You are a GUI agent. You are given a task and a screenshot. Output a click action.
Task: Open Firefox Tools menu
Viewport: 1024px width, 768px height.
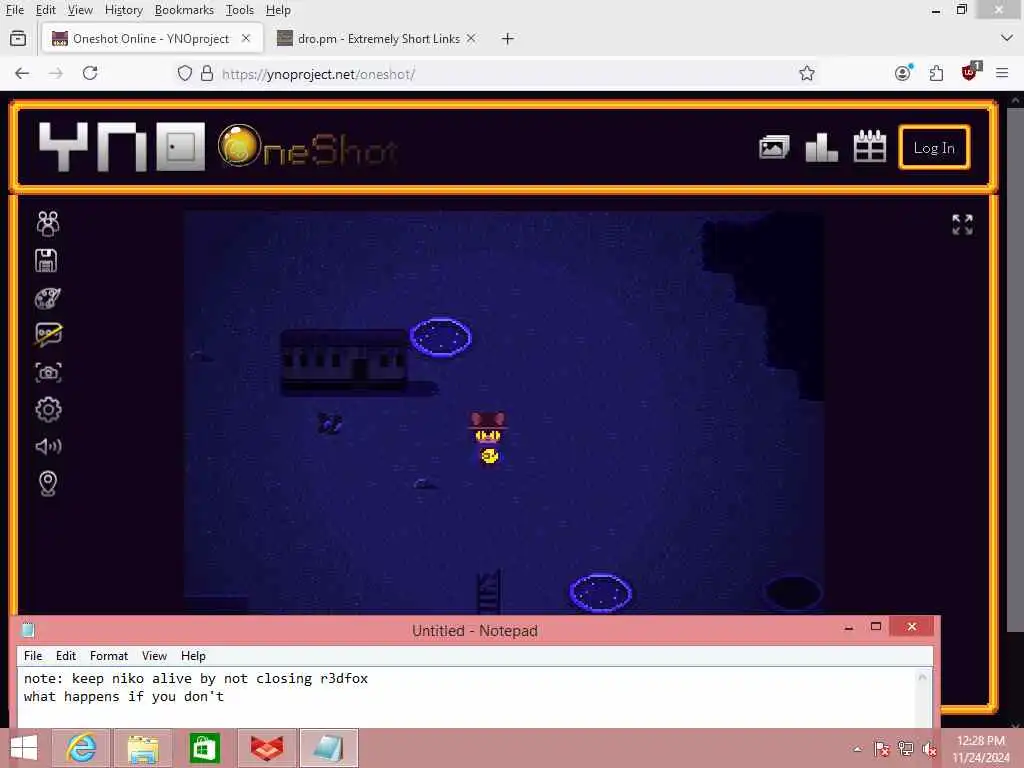coord(240,10)
